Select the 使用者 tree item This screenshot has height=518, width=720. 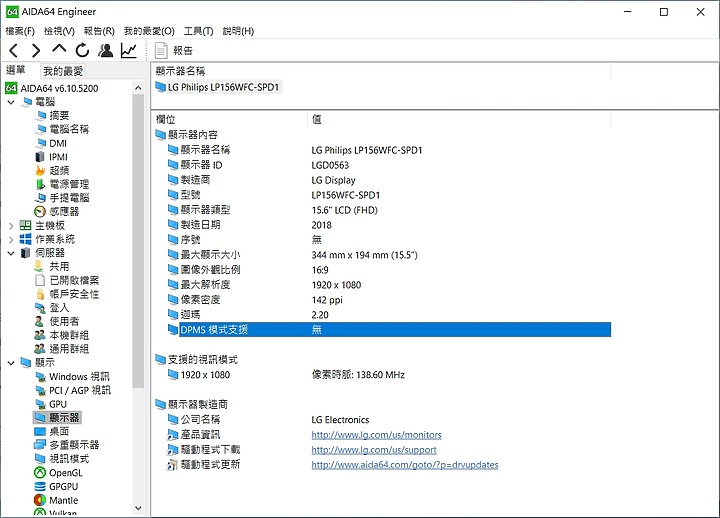57,321
